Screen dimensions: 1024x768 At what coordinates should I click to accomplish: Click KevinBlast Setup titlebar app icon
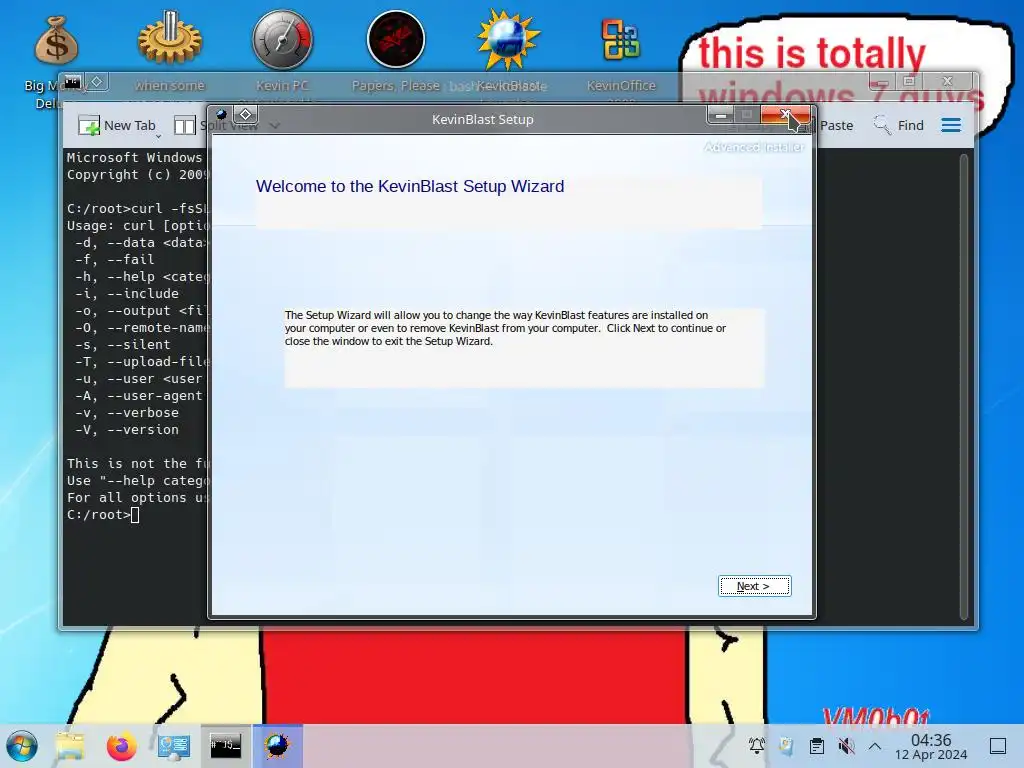click(221, 114)
